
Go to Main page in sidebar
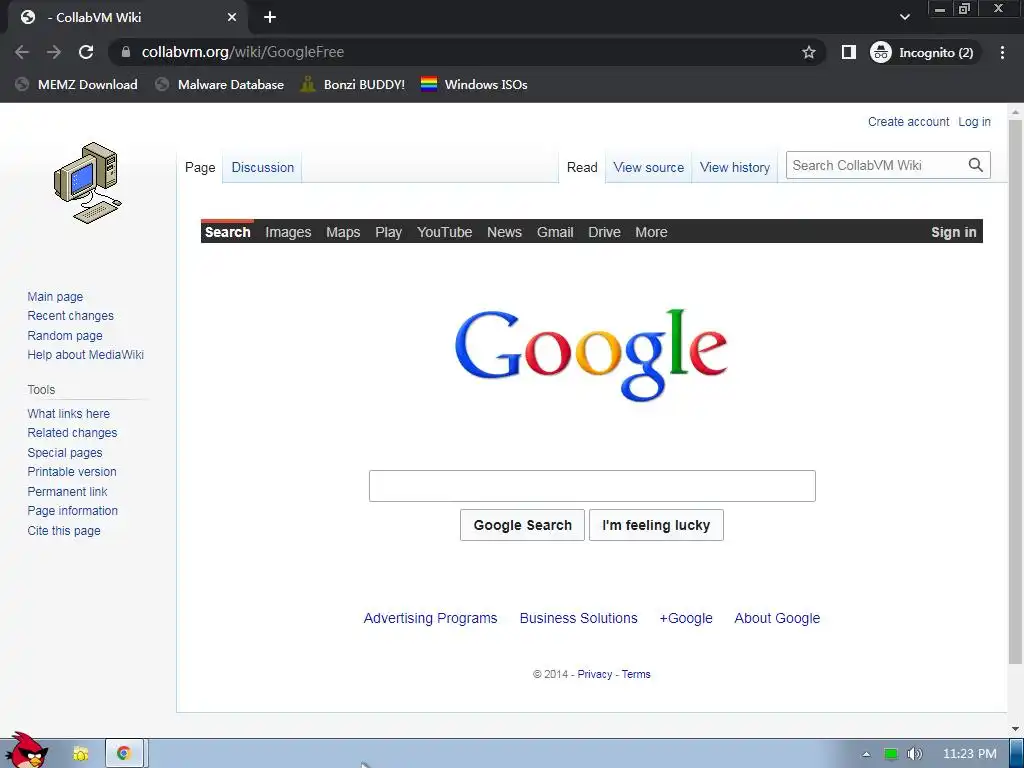point(56,296)
